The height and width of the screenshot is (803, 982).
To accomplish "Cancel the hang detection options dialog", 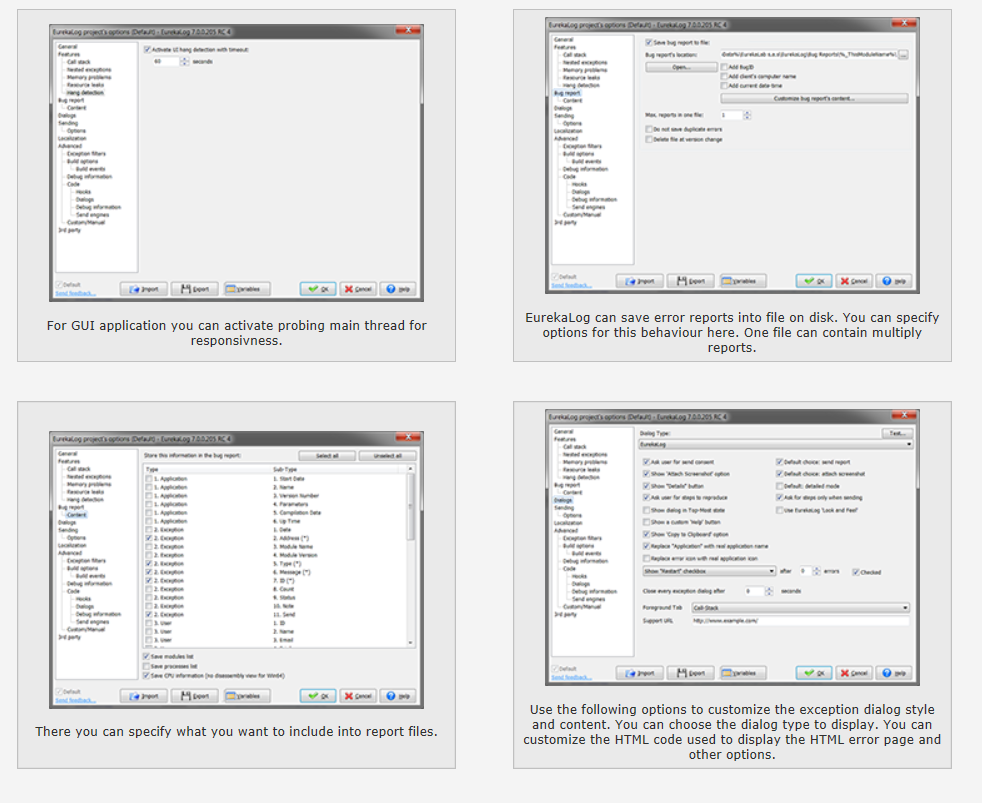I will [x=358, y=289].
